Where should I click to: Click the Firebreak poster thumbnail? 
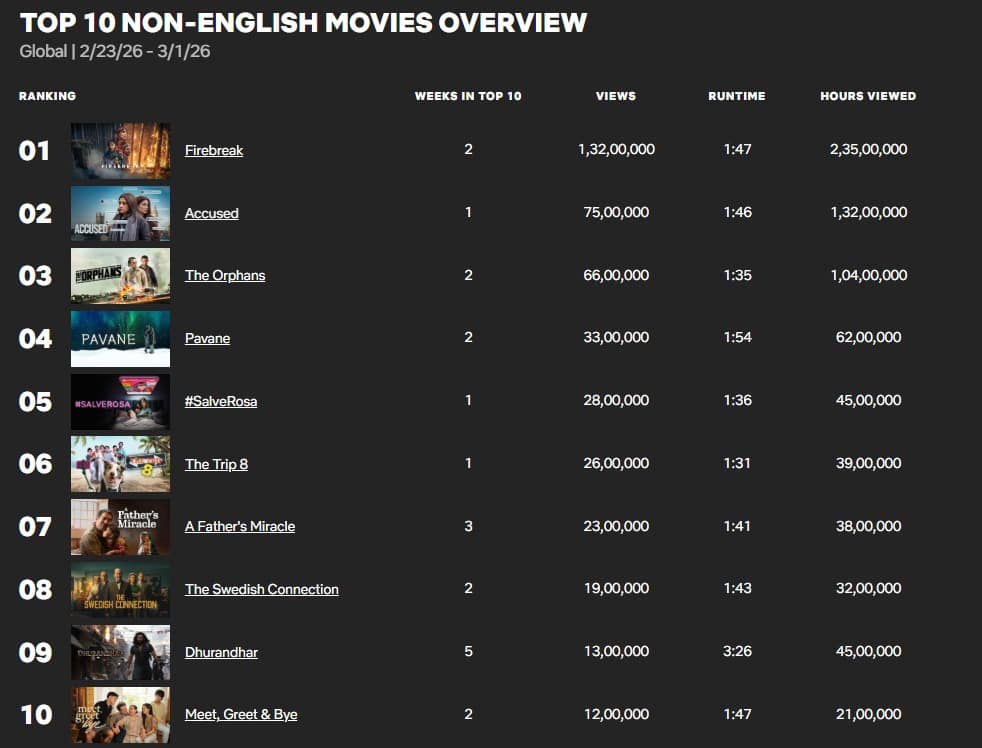120,151
